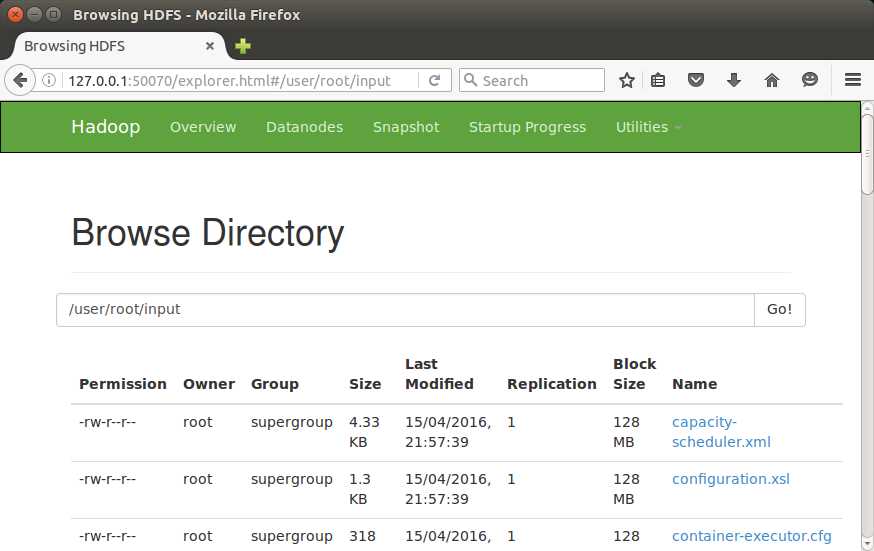Click the window title bar maximize button
This screenshot has width=874, height=551.
tap(53, 14)
